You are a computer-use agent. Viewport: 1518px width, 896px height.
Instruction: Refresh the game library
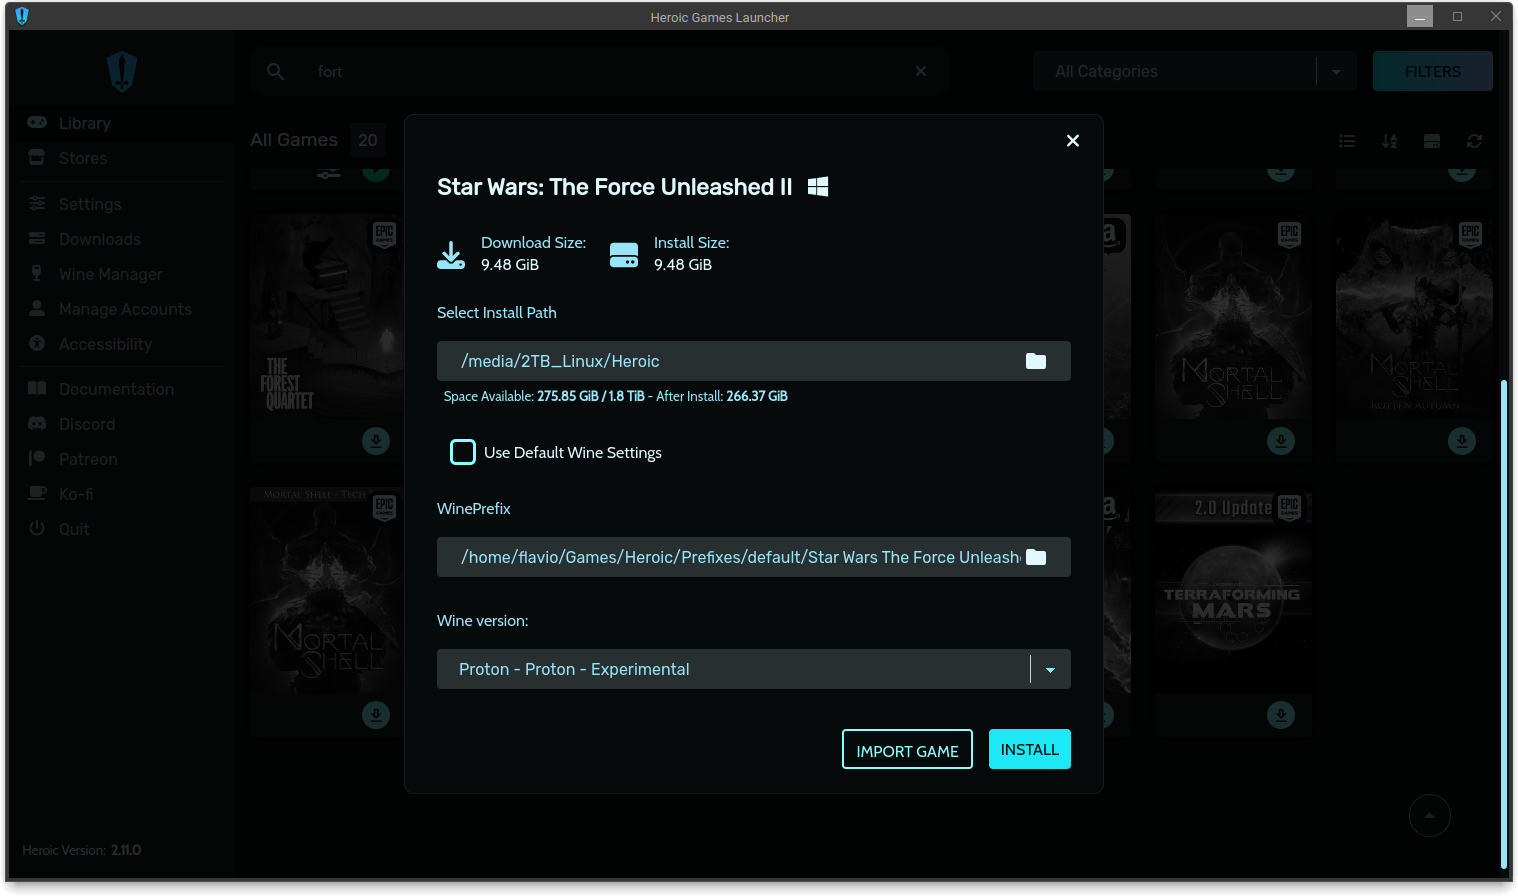[x=1474, y=141]
